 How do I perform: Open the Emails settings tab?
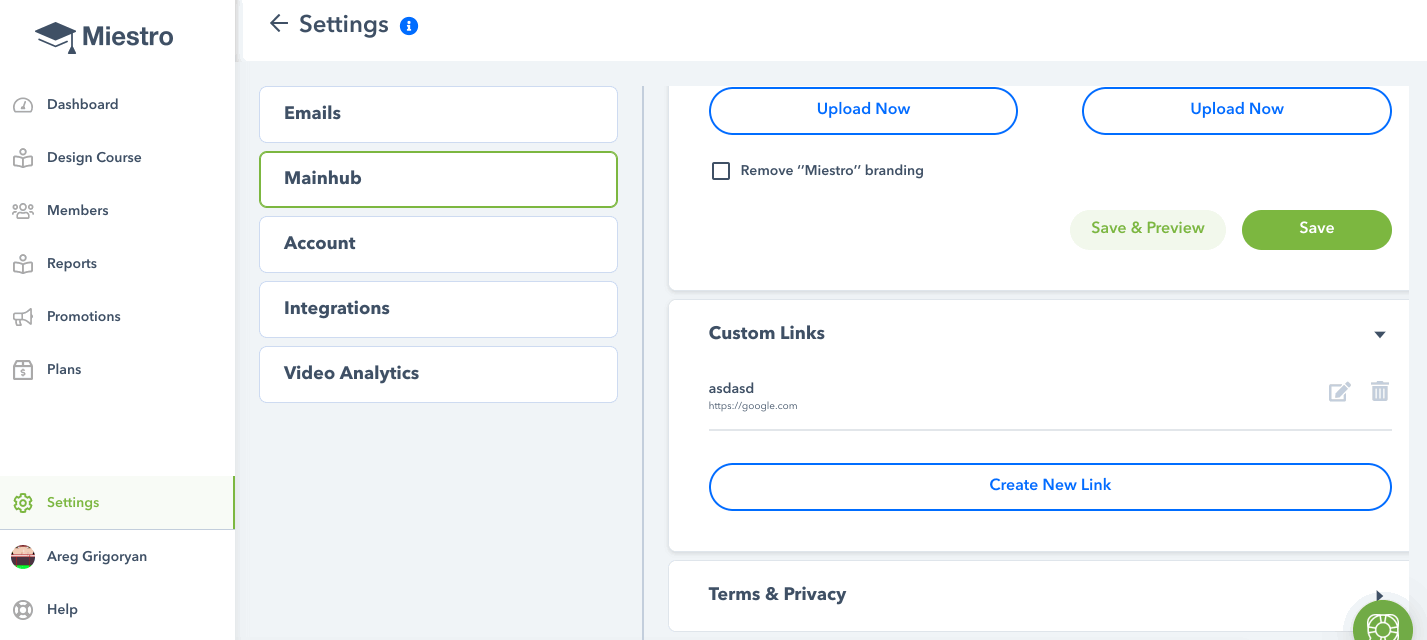(438, 114)
